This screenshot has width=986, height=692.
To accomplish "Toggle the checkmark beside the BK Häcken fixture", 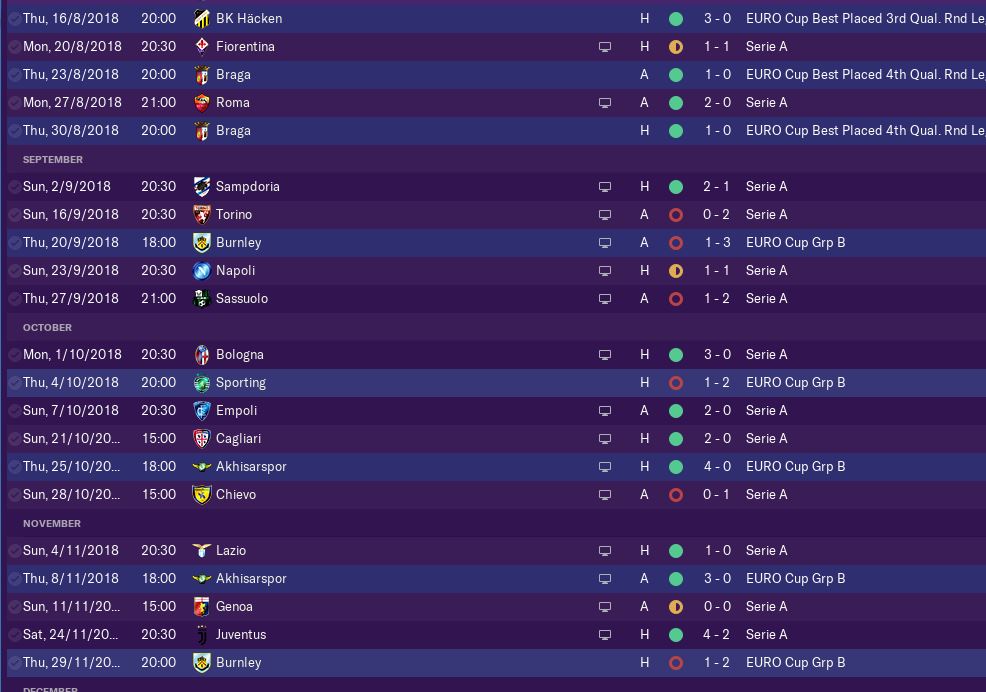I will click(14, 18).
